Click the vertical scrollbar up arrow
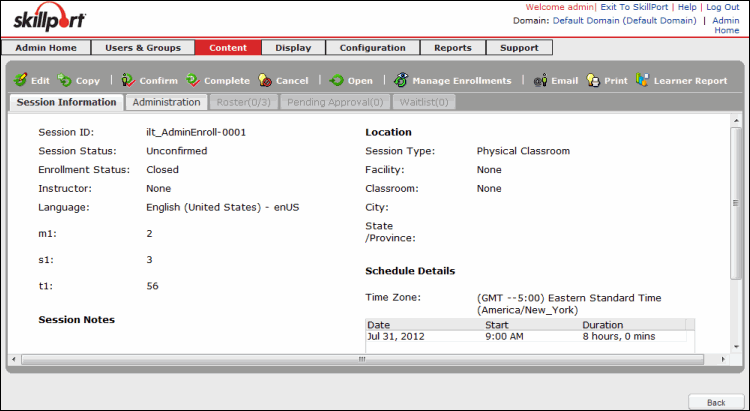The image size is (750, 411). pyautogui.click(x=736, y=120)
